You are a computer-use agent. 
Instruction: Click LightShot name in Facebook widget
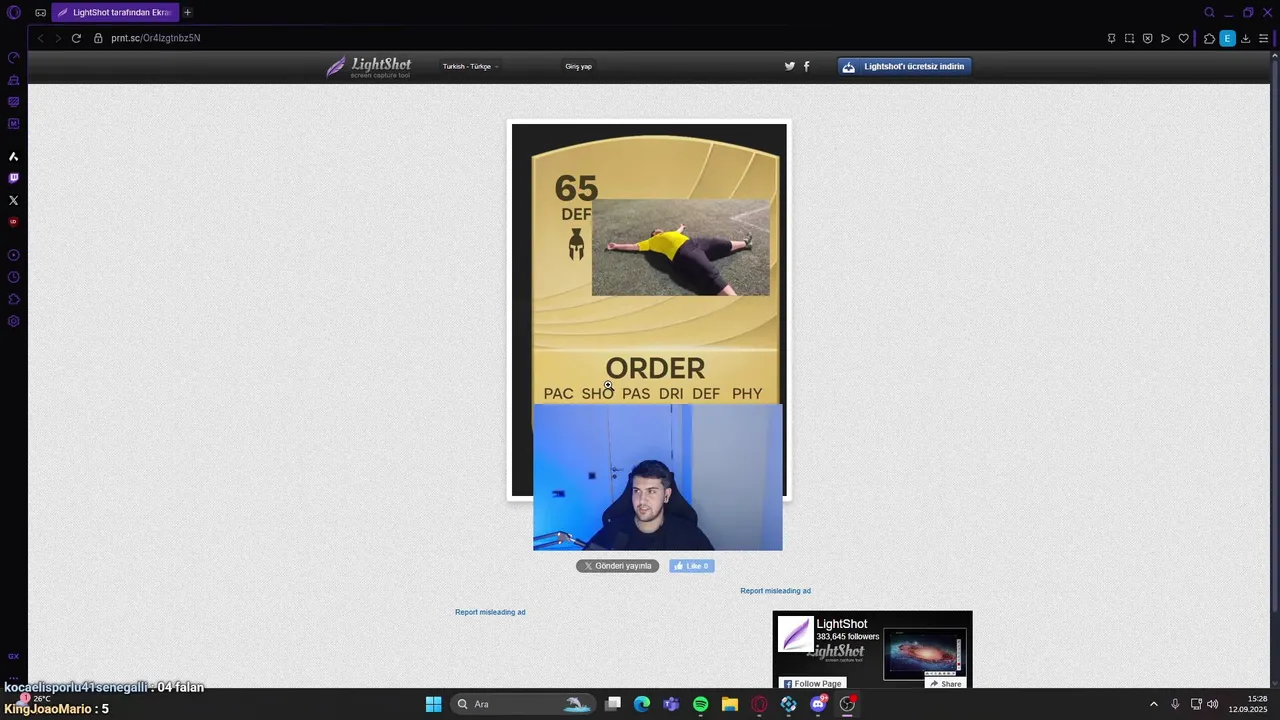(x=841, y=624)
